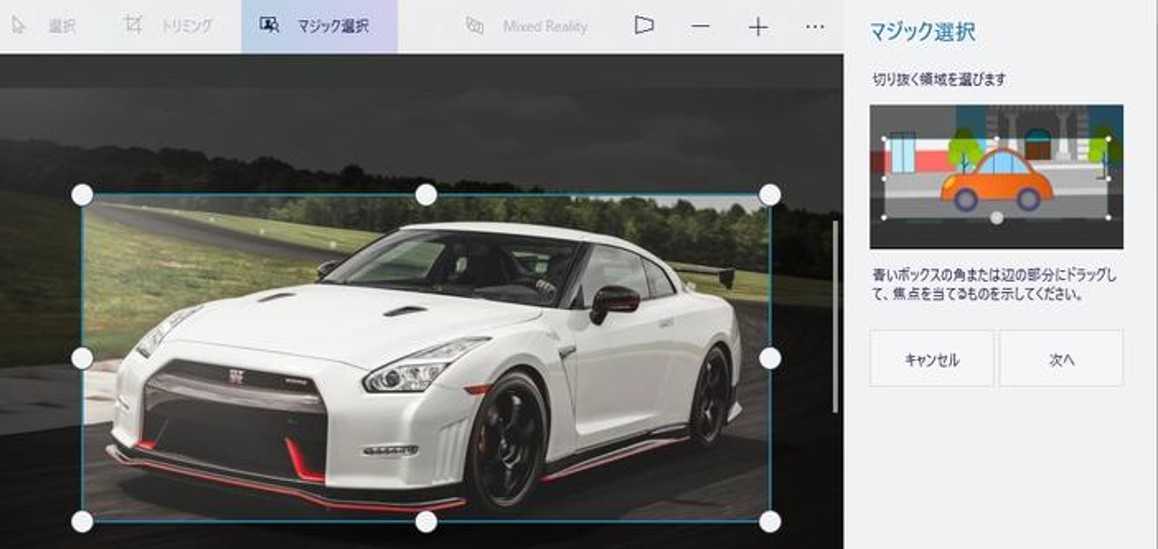Click the top-right selection box handle
The height and width of the screenshot is (549, 1158).
pos(770,194)
